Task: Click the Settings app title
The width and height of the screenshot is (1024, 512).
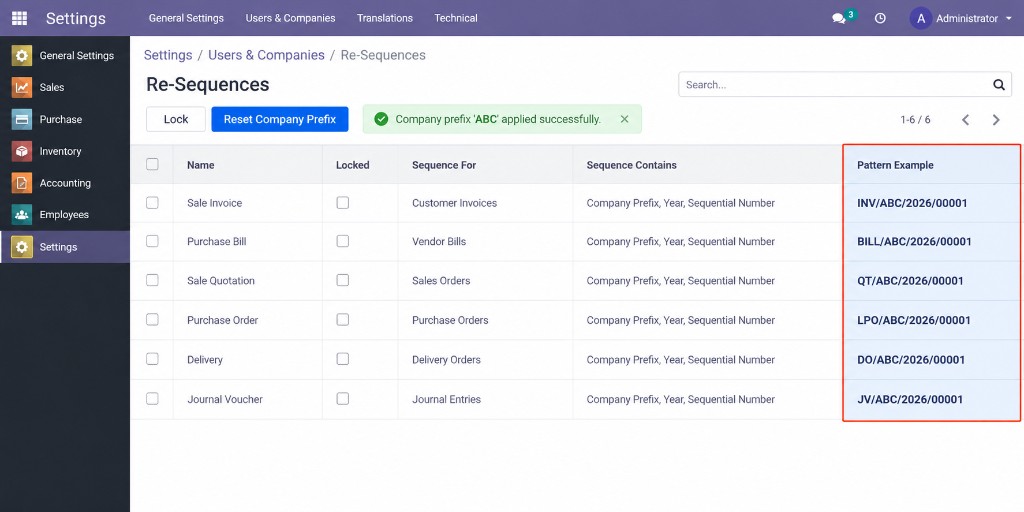Action: 76,18
